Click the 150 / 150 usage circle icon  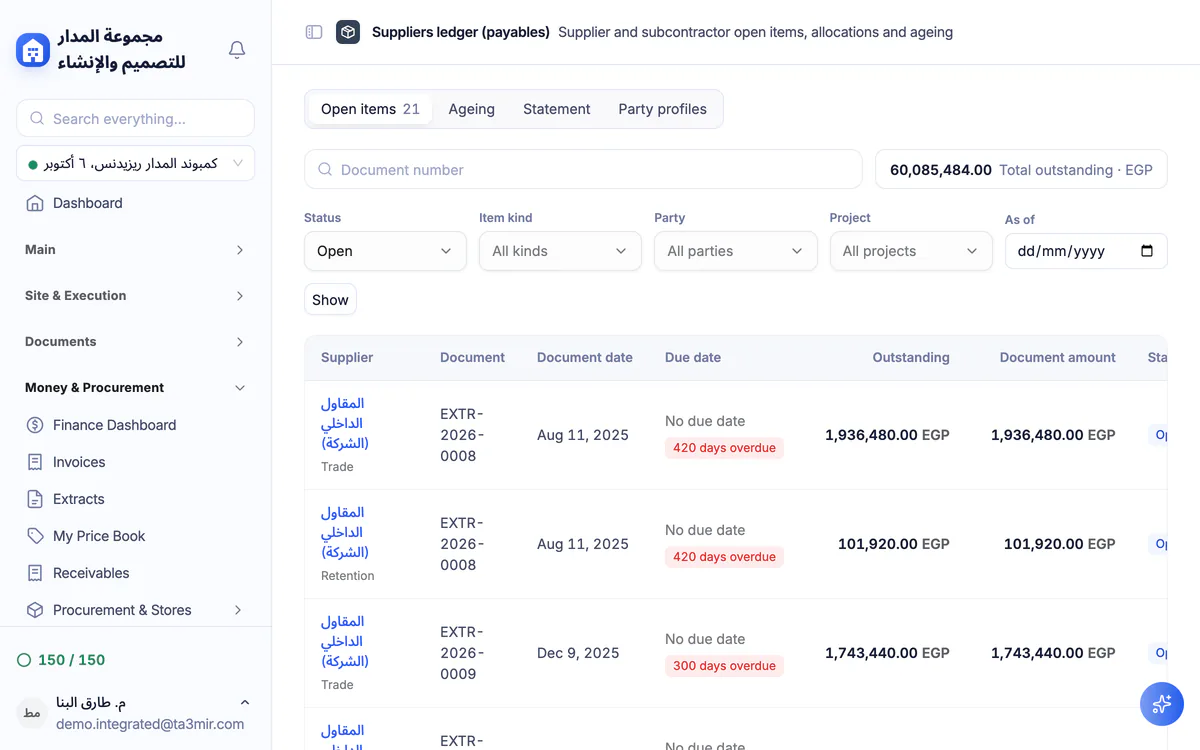(24, 660)
